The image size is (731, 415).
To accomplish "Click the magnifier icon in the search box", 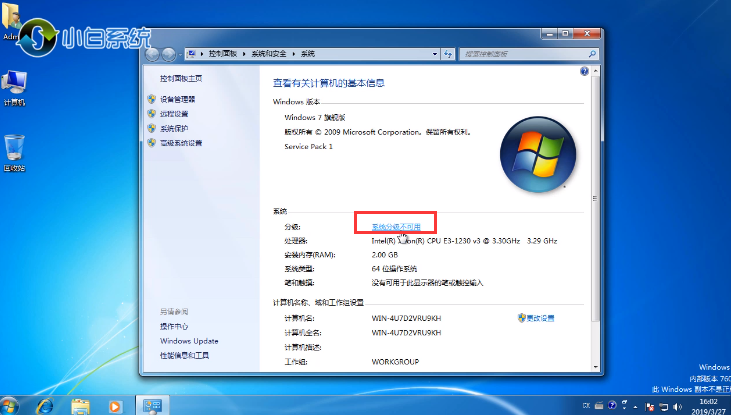I will click(x=592, y=54).
